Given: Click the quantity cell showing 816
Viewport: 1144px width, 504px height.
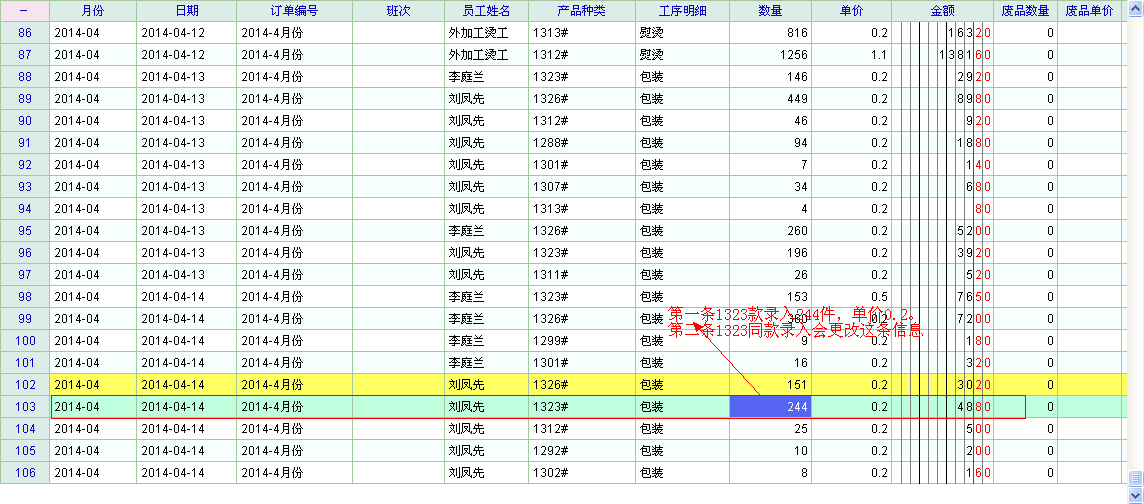Looking at the screenshot, I should [x=770, y=33].
